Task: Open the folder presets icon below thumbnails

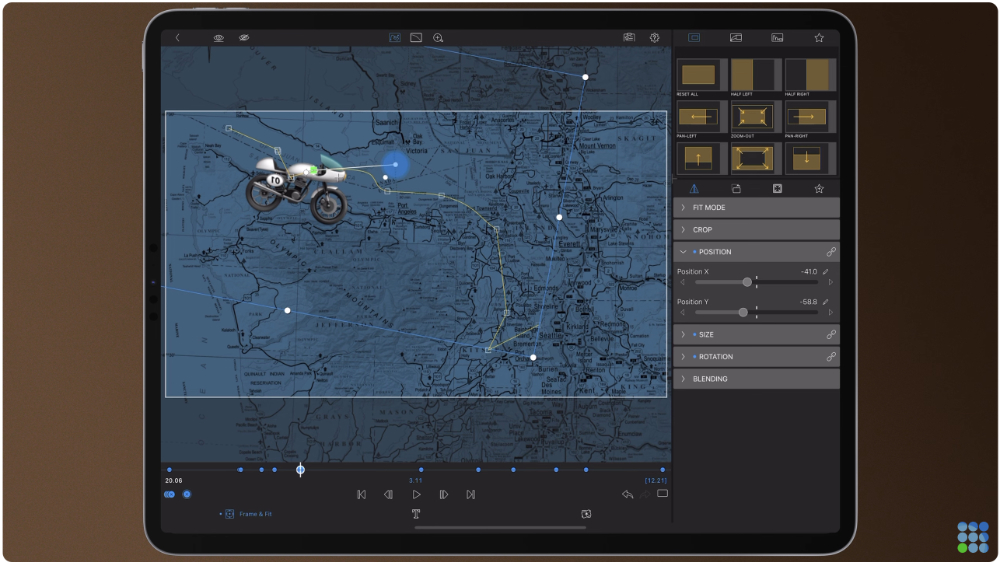Action: point(736,189)
